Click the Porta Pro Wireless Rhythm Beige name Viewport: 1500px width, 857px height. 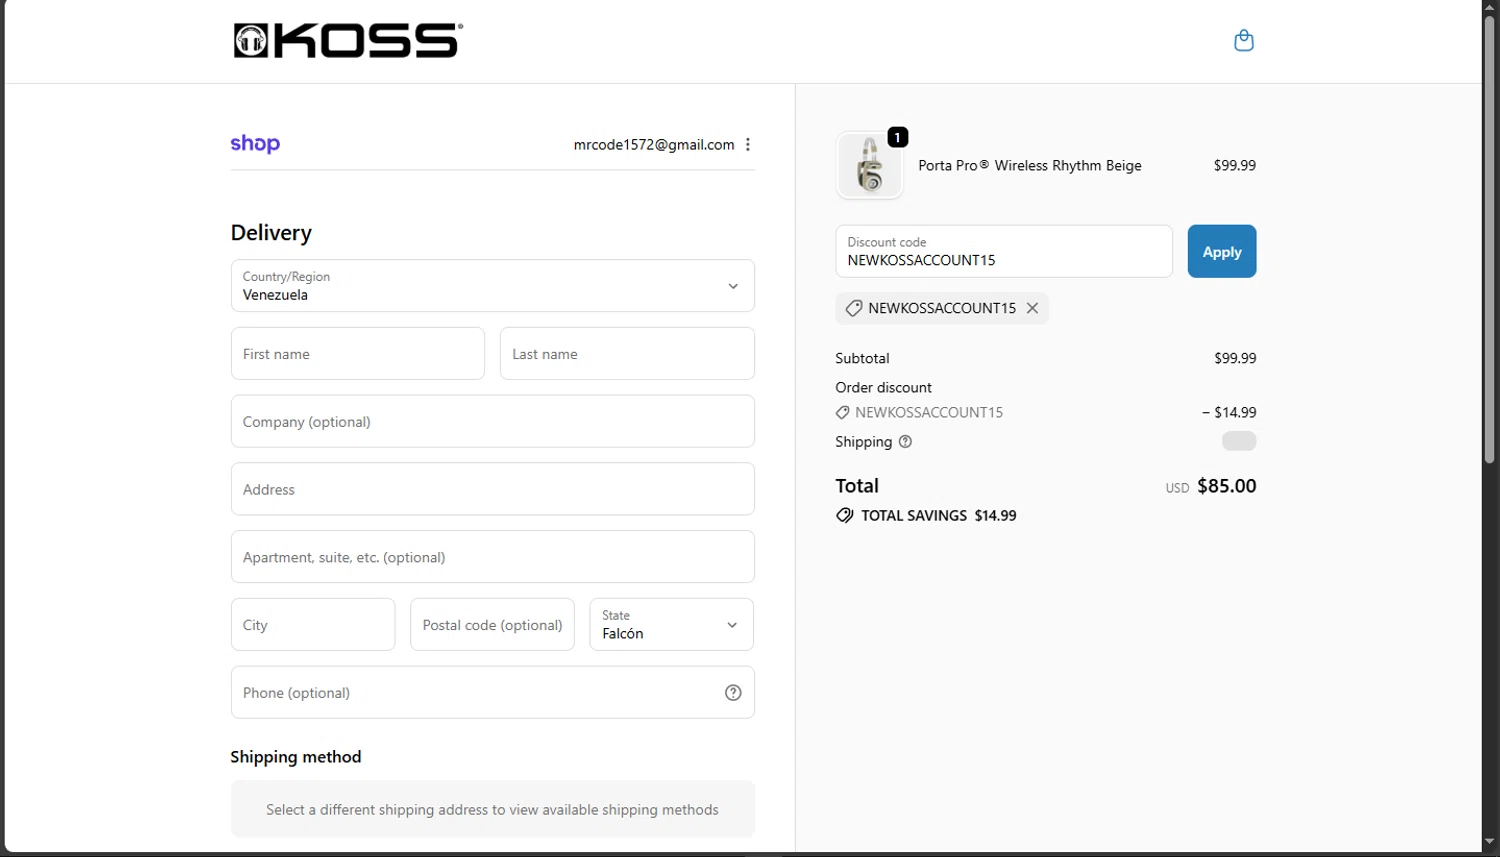point(1030,166)
